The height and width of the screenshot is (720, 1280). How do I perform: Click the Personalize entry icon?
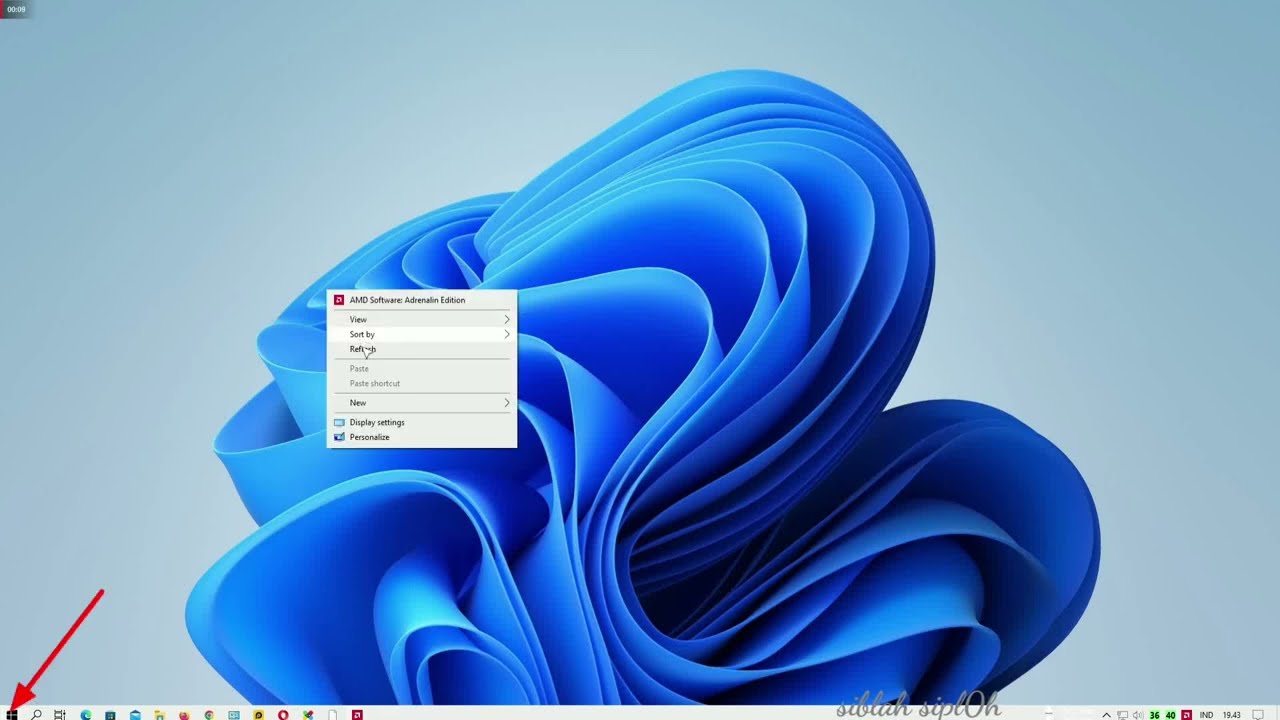(339, 437)
